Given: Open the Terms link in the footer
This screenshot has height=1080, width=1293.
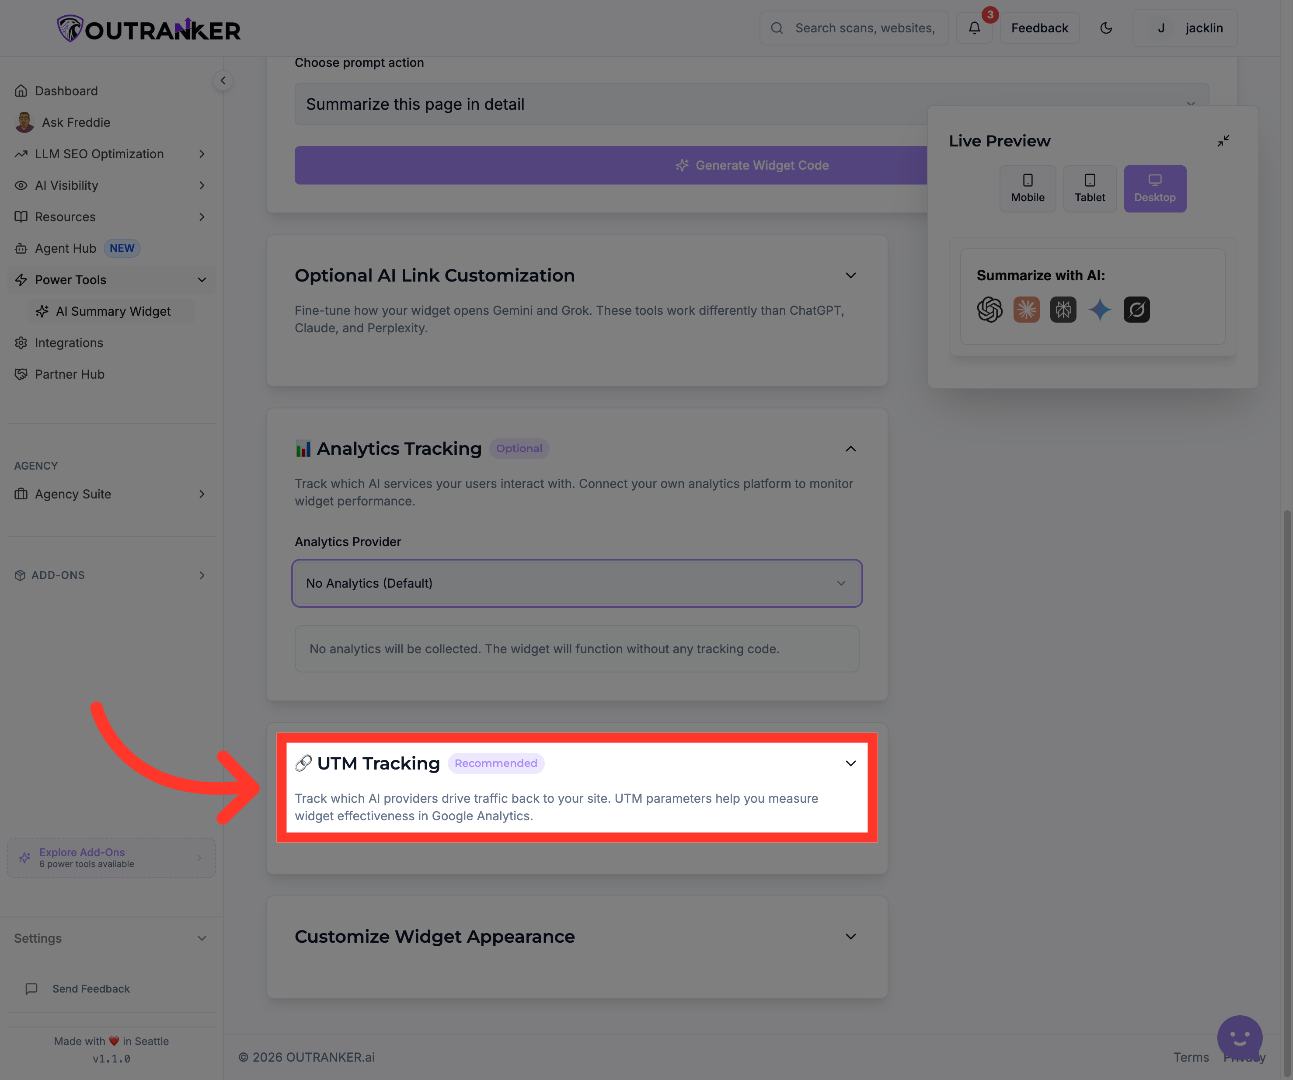Looking at the screenshot, I should tap(1191, 1057).
